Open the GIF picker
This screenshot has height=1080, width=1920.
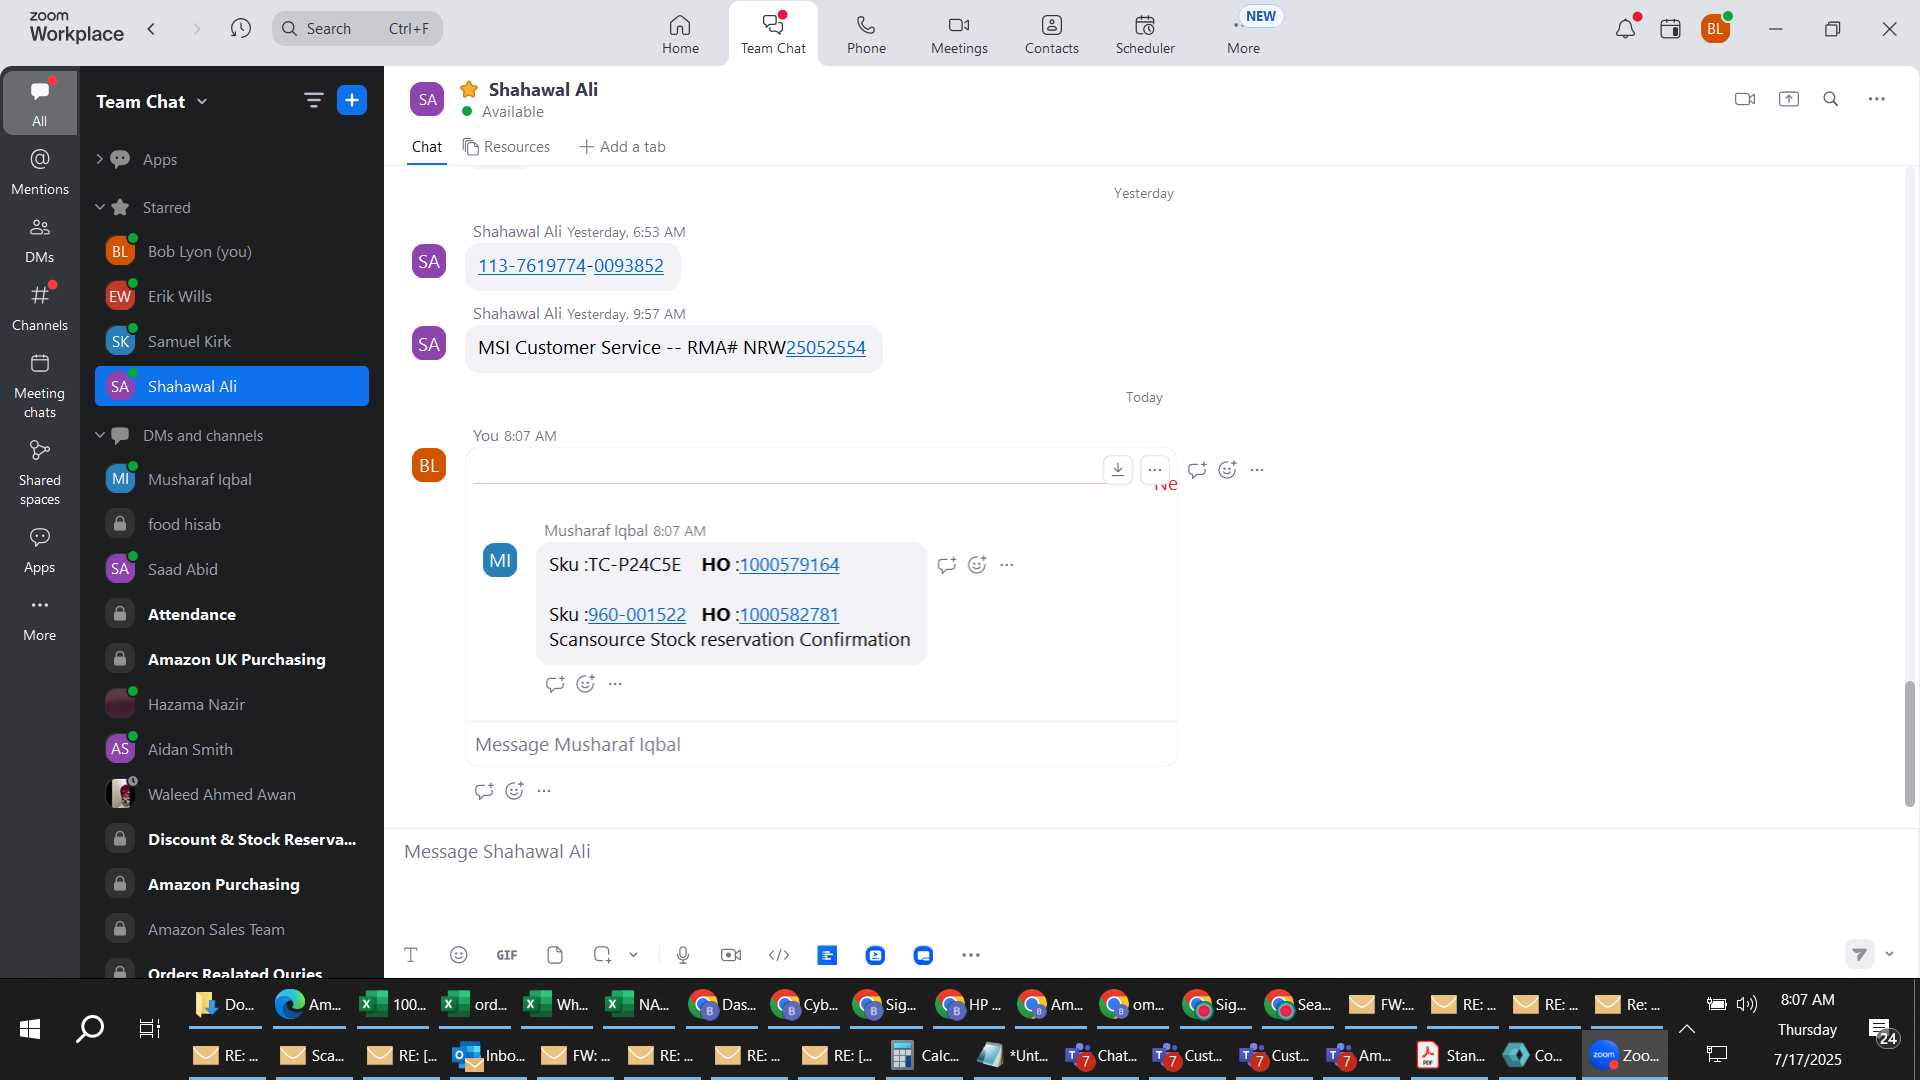click(507, 955)
